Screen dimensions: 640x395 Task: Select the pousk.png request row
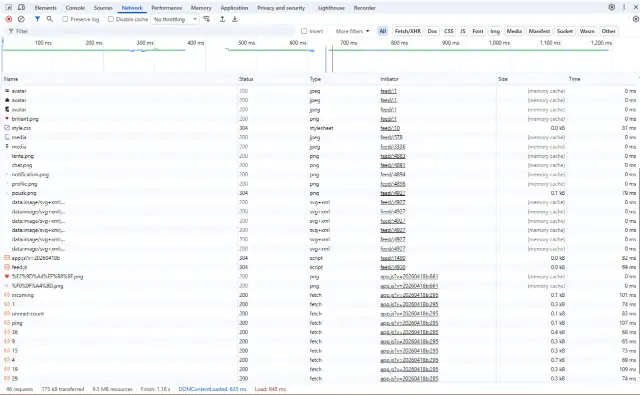pyautogui.click(x=320, y=193)
